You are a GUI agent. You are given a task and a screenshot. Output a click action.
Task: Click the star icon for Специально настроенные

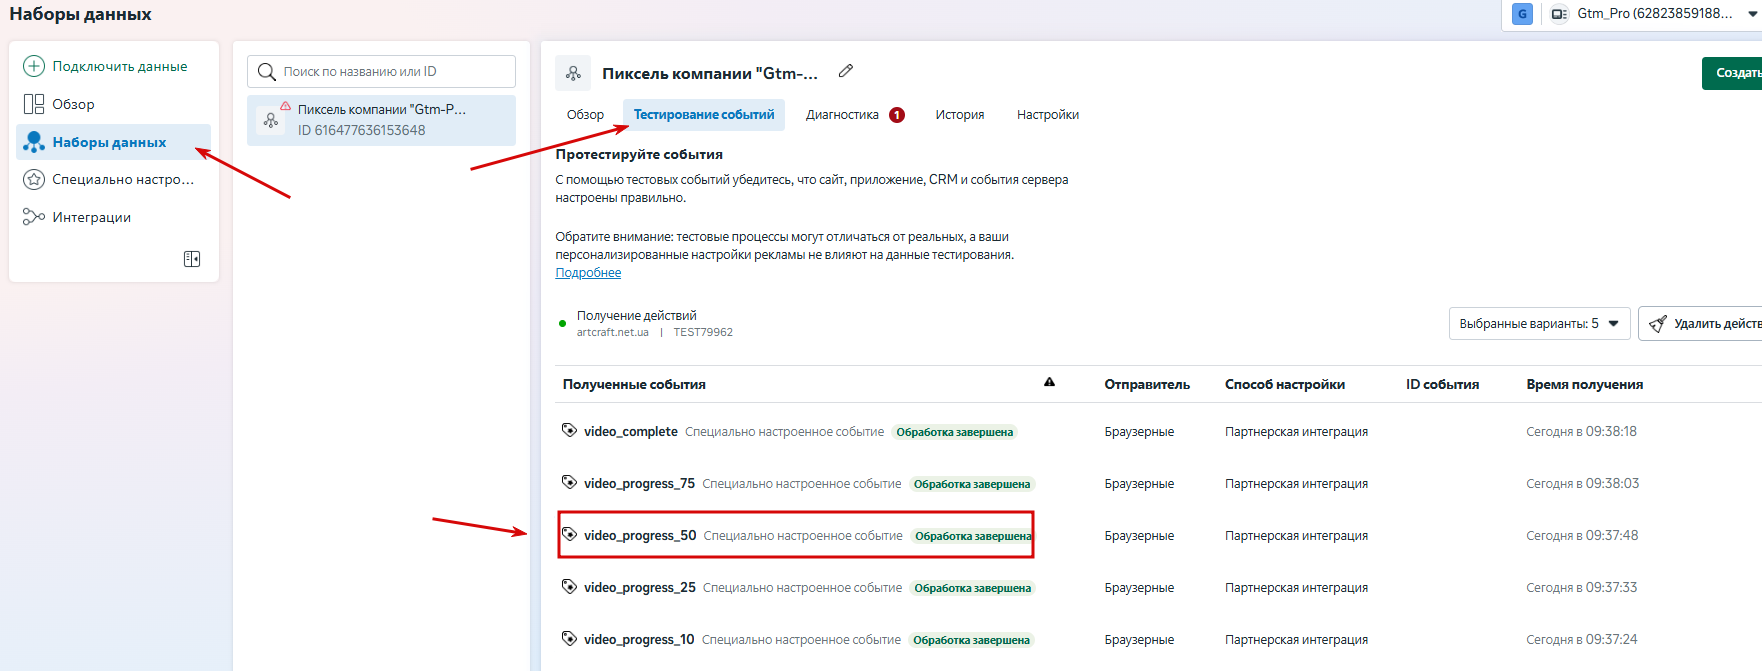point(34,179)
